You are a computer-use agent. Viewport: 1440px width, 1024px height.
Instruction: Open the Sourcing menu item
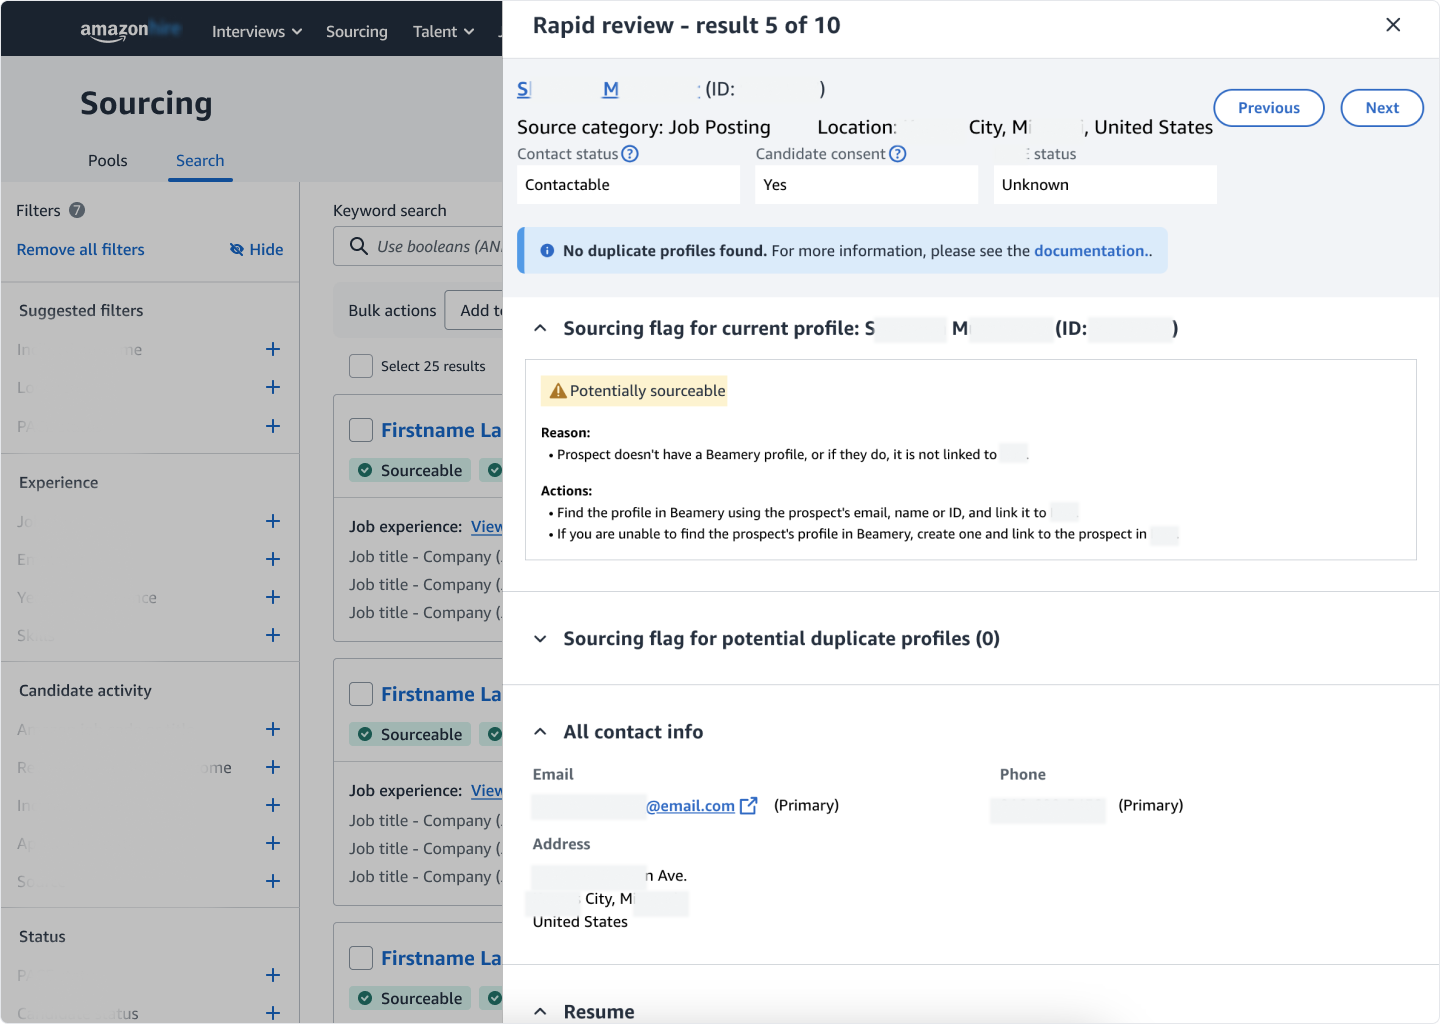[x=356, y=32]
